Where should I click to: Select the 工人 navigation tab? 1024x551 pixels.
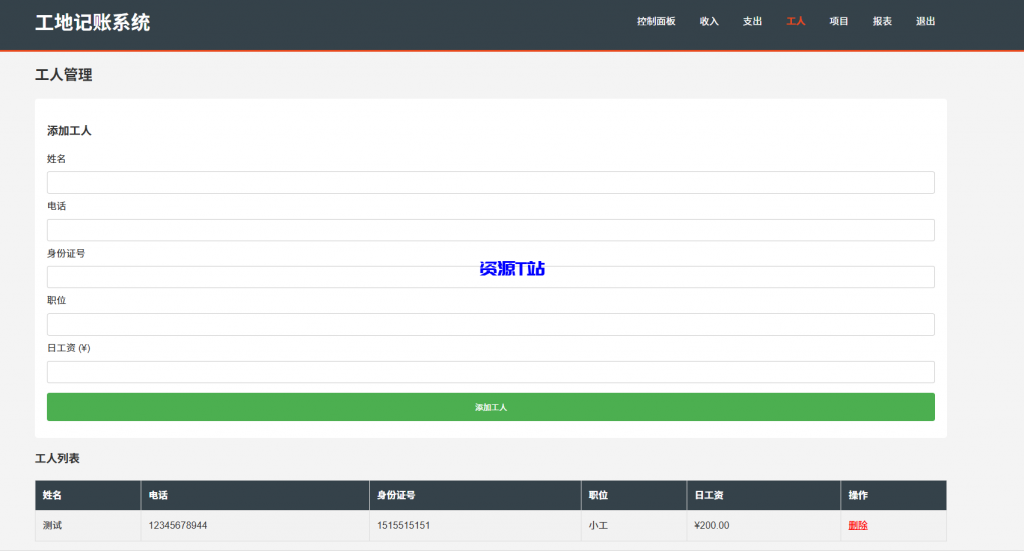pyautogui.click(x=795, y=21)
